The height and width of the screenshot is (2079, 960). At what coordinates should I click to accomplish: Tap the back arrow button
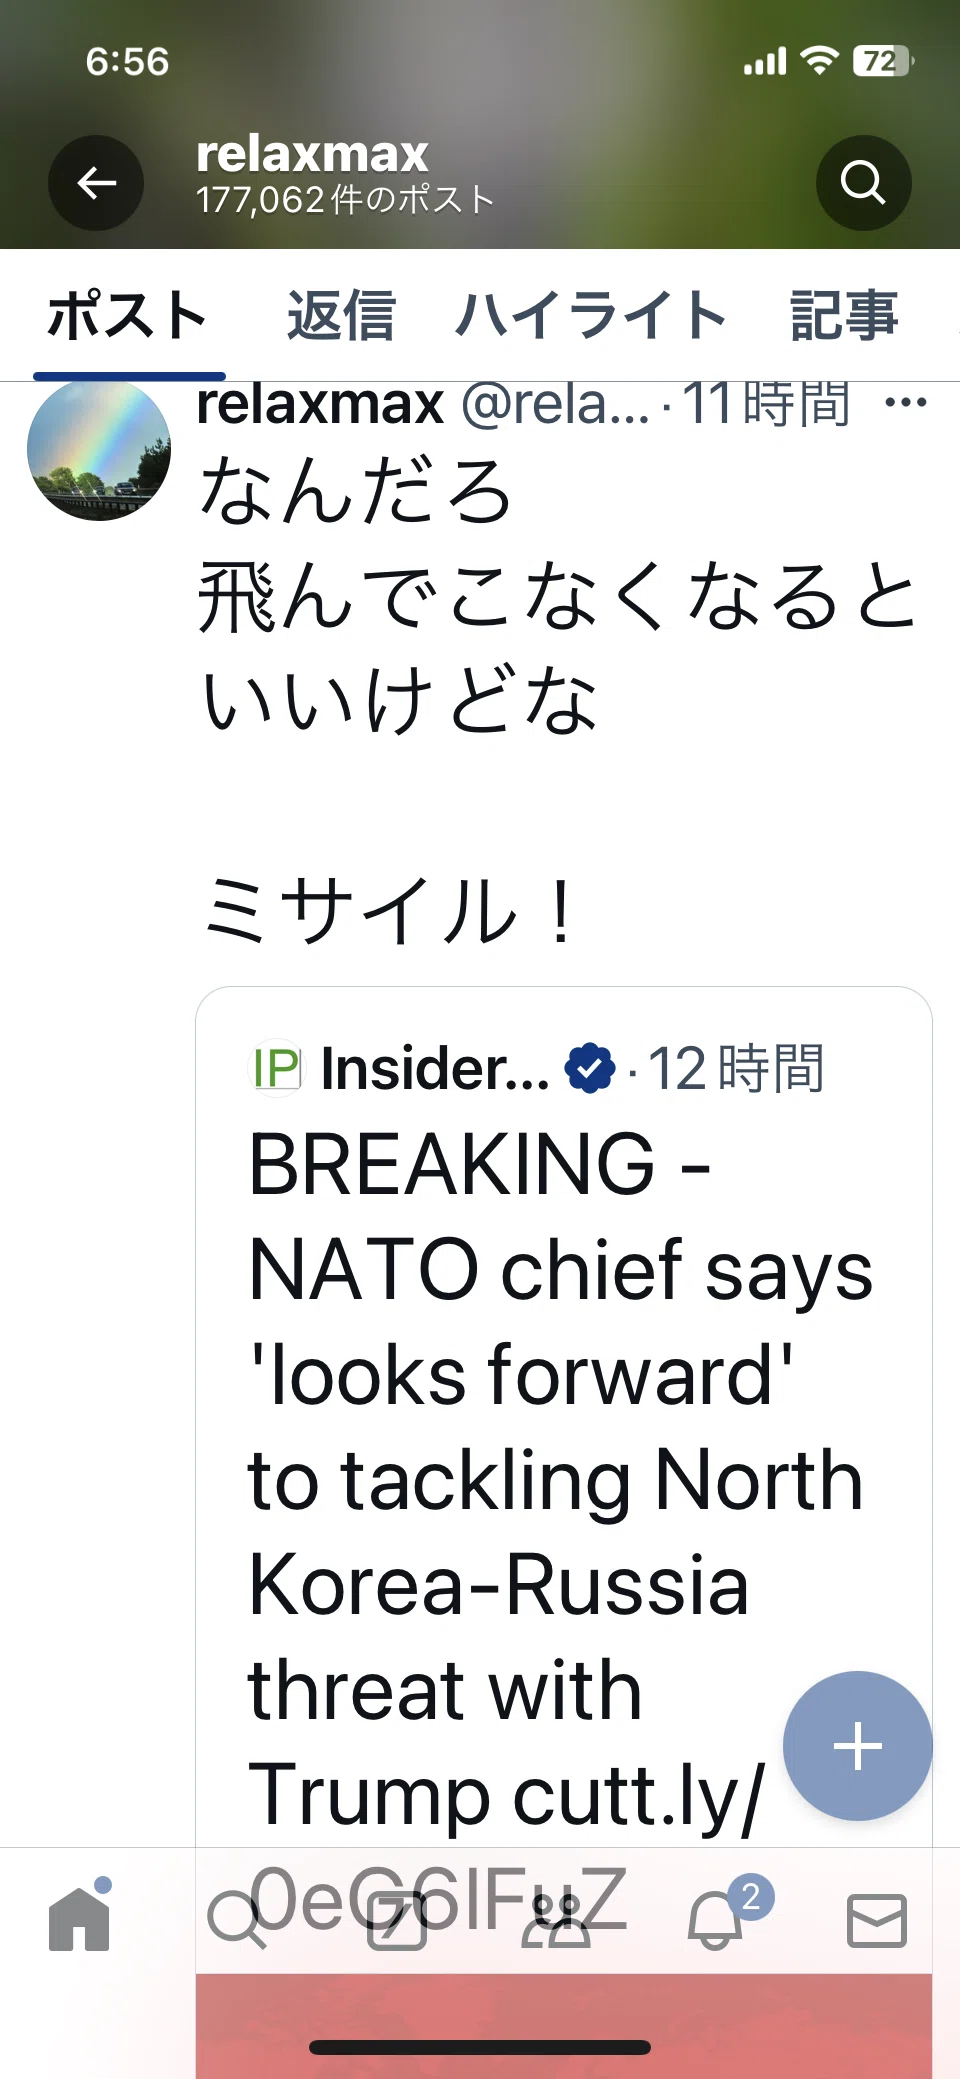(x=96, y=183)
